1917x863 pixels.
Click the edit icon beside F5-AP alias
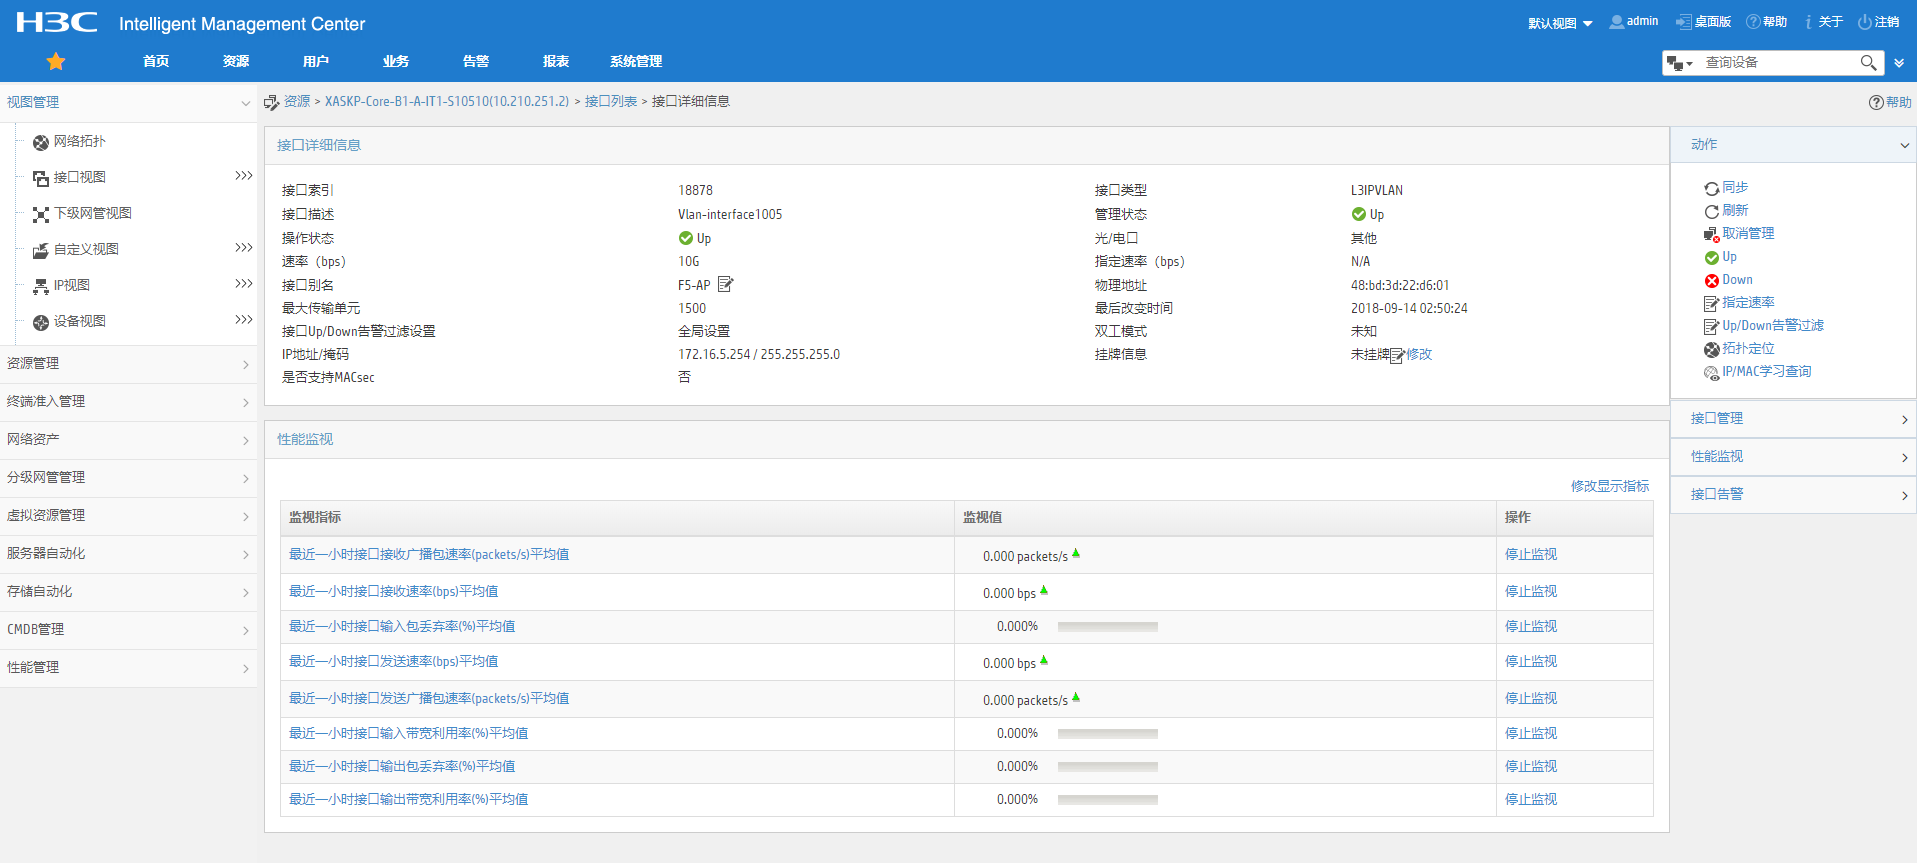tap(726, 285)
